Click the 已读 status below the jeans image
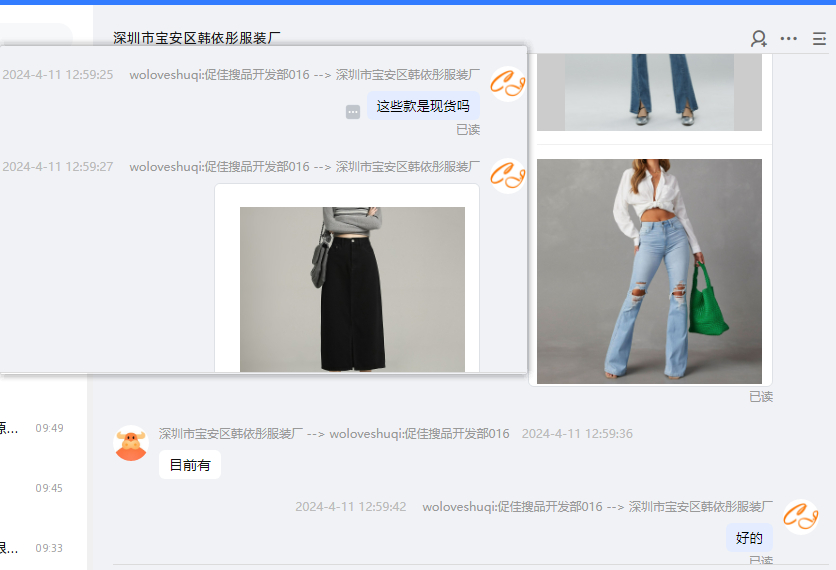Screen dimensions: 836x570 pos(761,397)
